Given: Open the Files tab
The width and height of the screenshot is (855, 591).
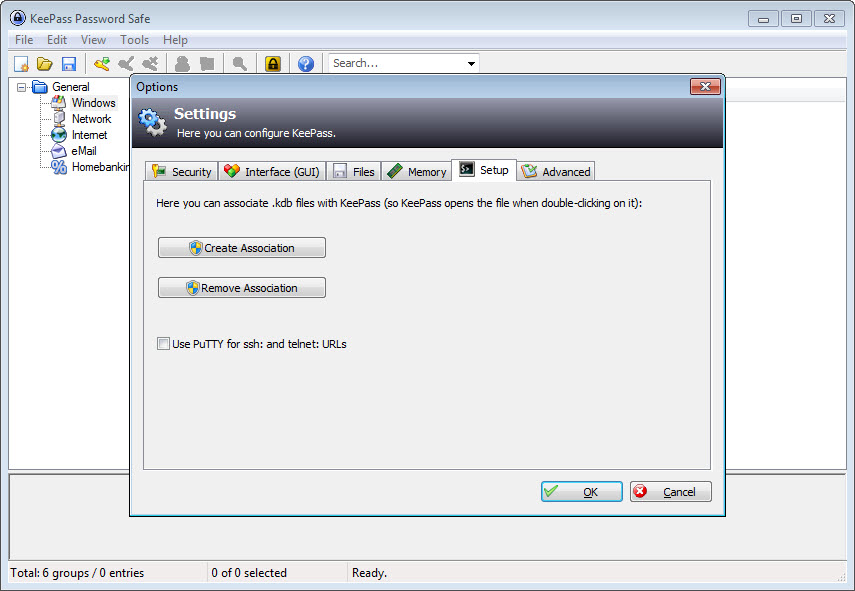Looking at the screenshot, I should (x=354, y=171).
